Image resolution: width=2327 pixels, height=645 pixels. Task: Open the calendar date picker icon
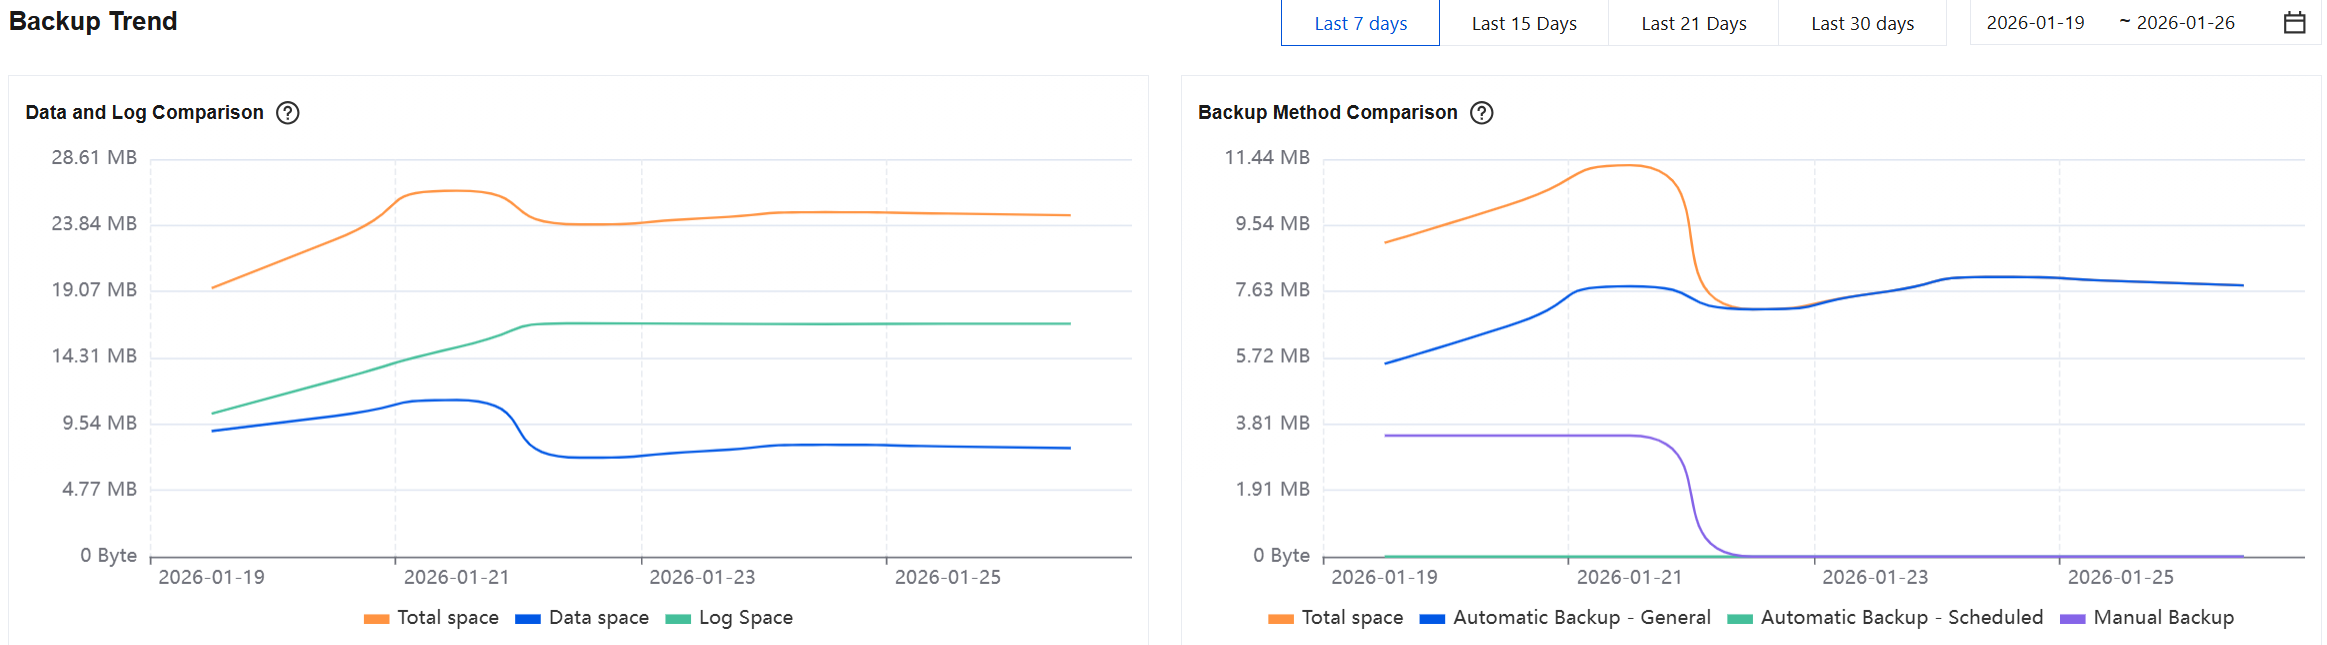click(2295, 23)
